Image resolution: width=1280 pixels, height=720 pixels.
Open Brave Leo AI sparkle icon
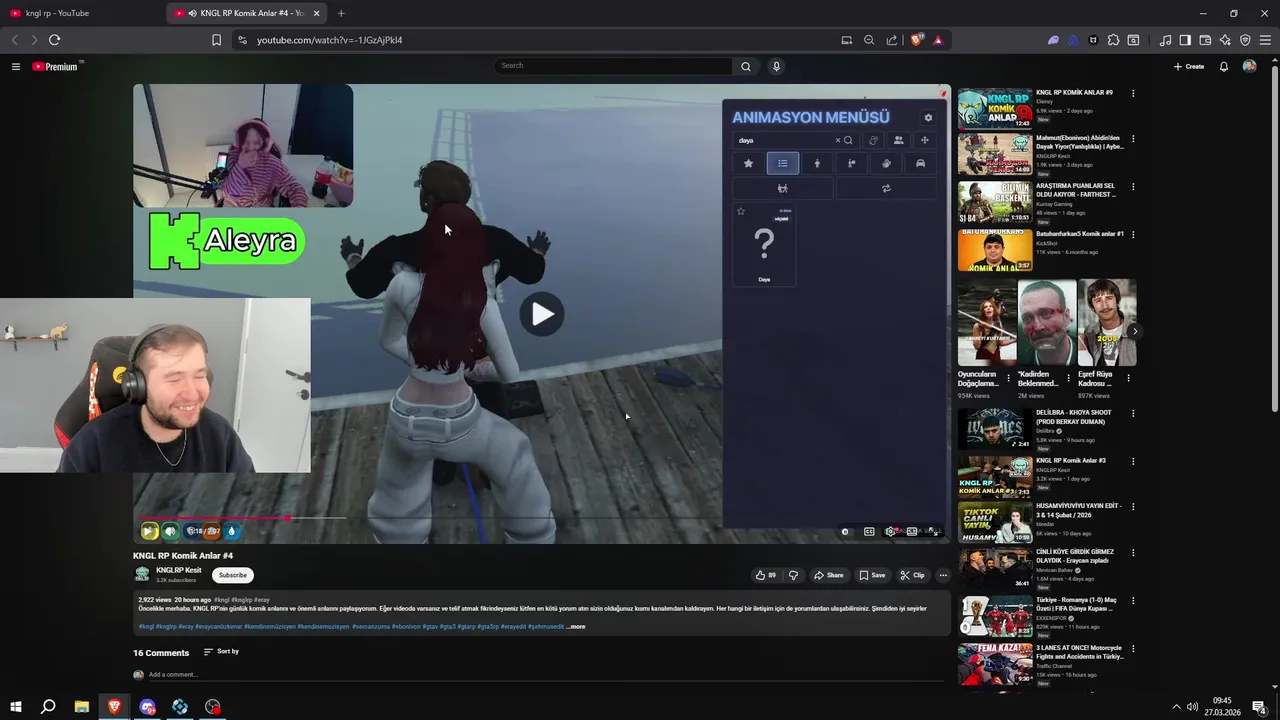pos(1225,40)
